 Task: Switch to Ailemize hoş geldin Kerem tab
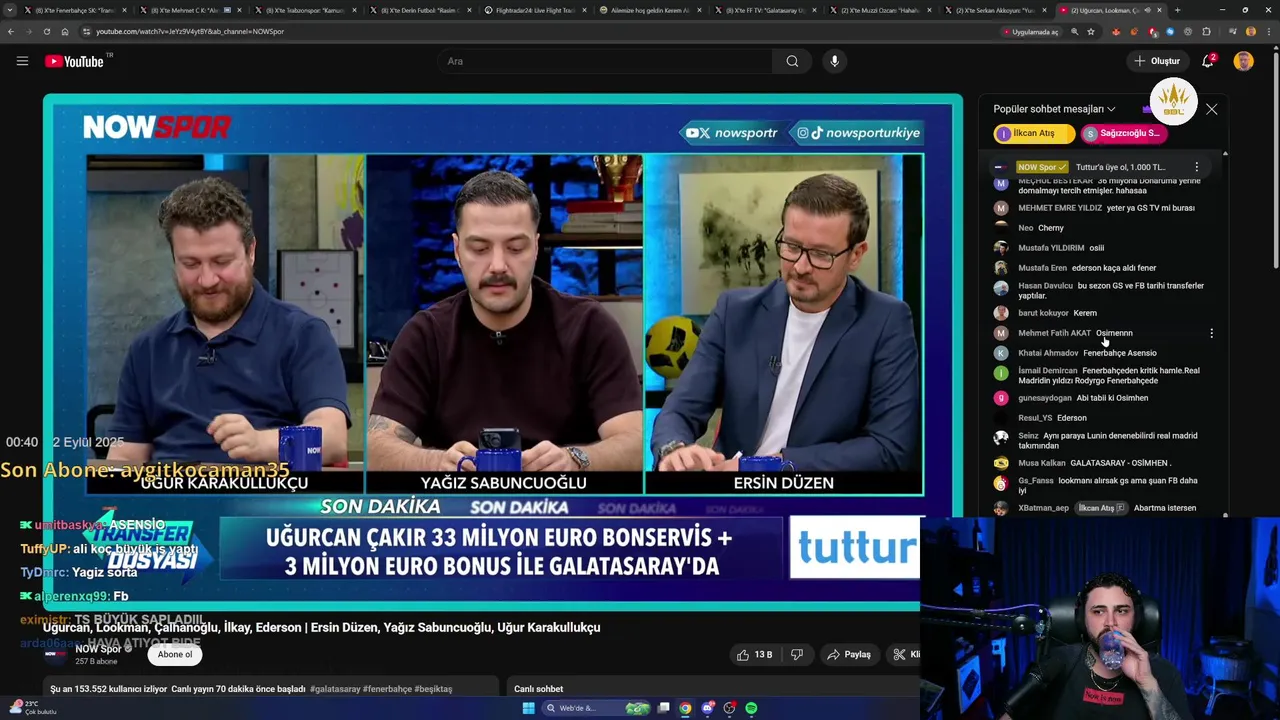click(649, 10)
